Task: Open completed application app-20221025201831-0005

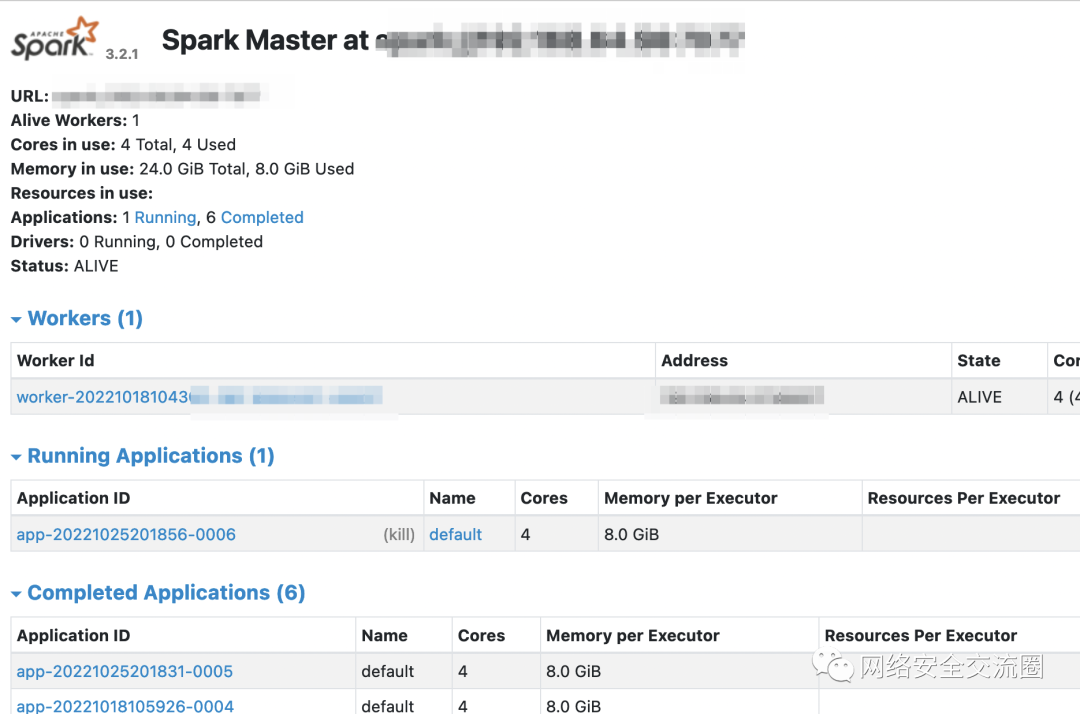Action: click(x=125, y=671)
